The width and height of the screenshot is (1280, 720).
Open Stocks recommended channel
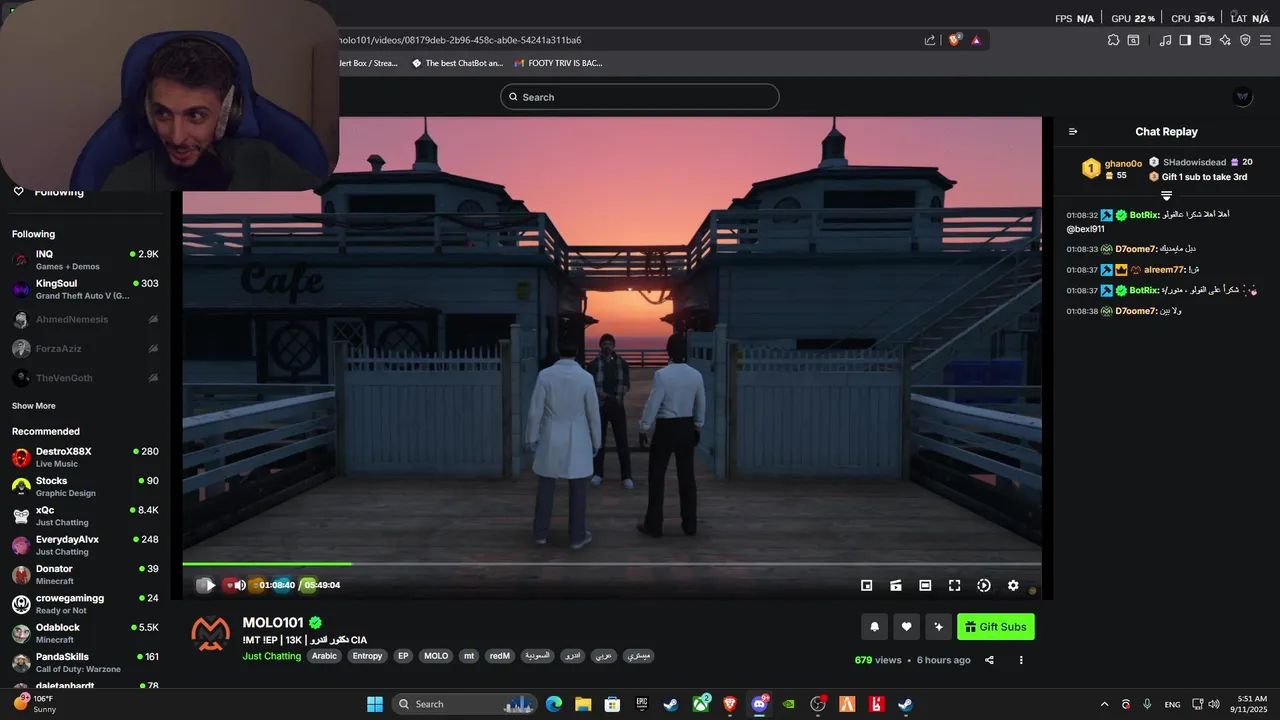point(85,486)
